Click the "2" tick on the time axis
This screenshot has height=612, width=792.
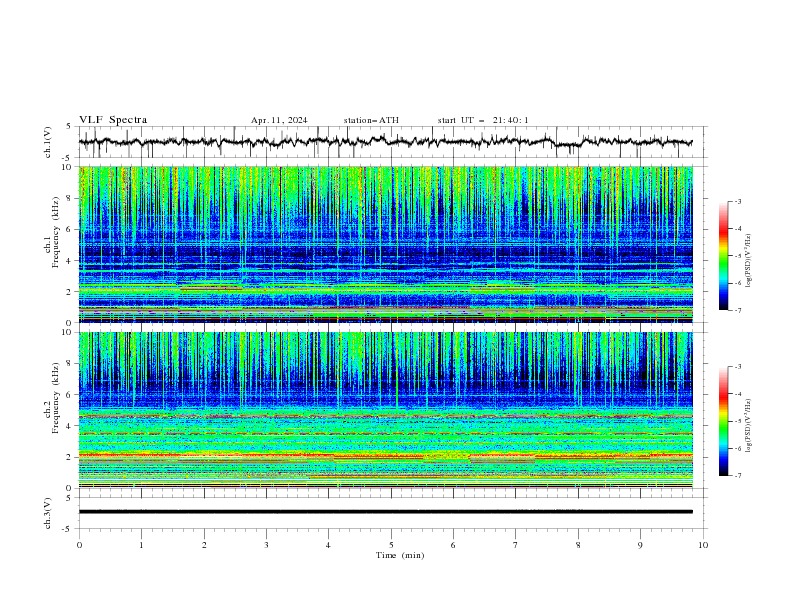click(x=204, y=545)
